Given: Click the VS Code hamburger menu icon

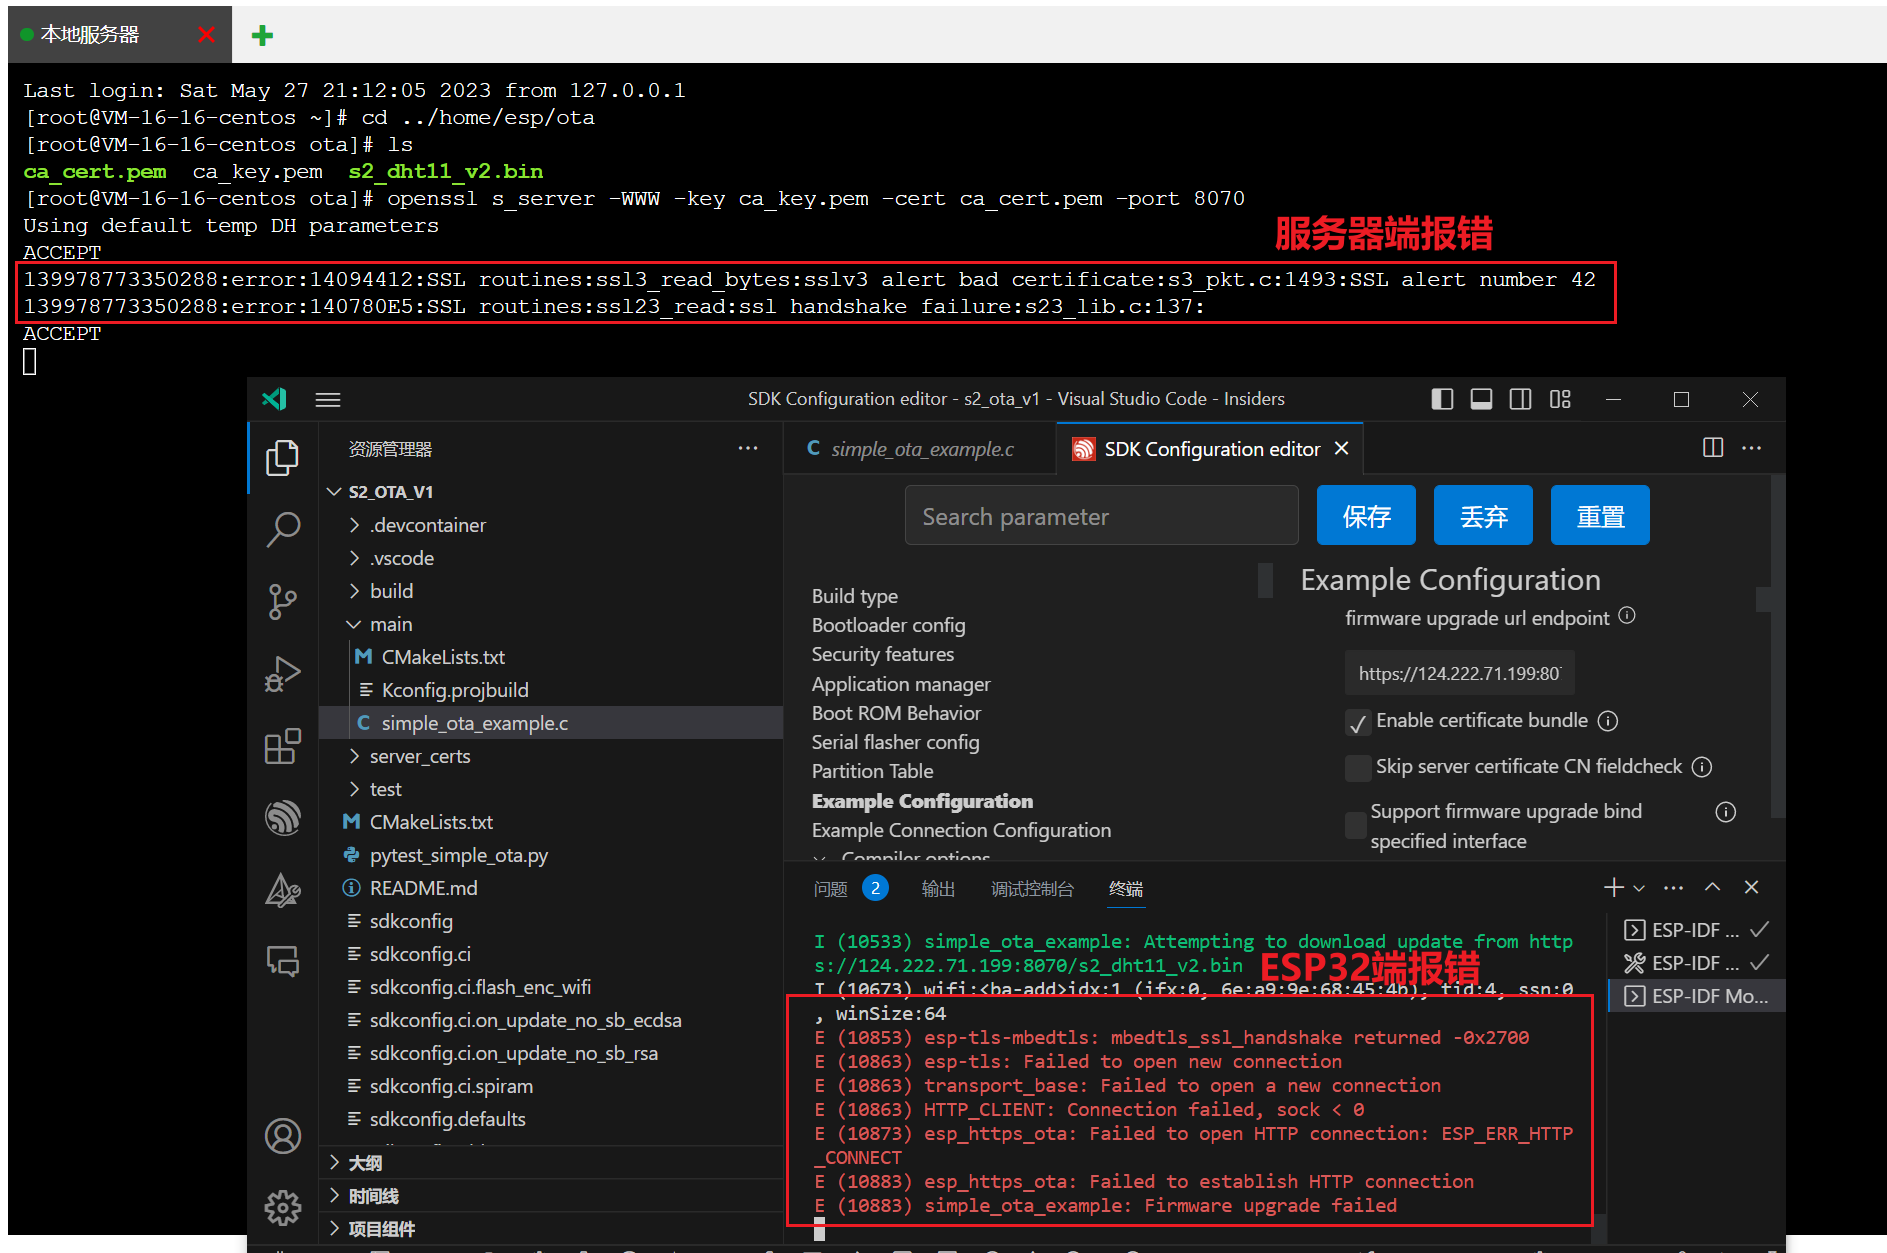Looking at the screenshot, I should pos(328,399).
